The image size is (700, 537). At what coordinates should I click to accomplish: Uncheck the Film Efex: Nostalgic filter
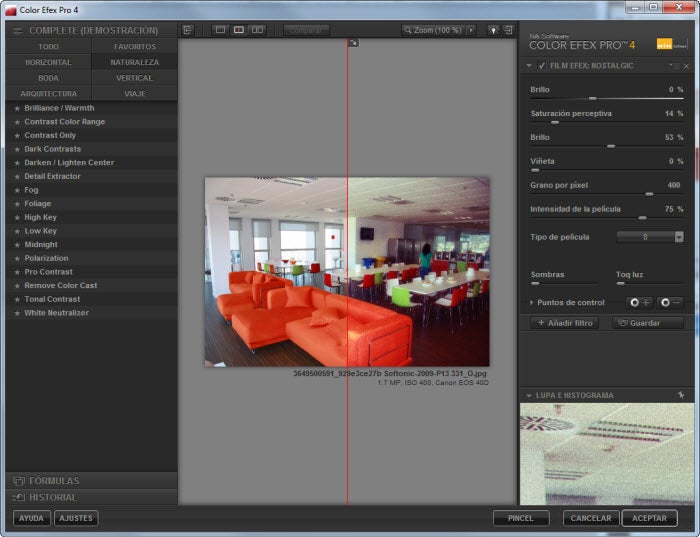[x=542, y=66]
